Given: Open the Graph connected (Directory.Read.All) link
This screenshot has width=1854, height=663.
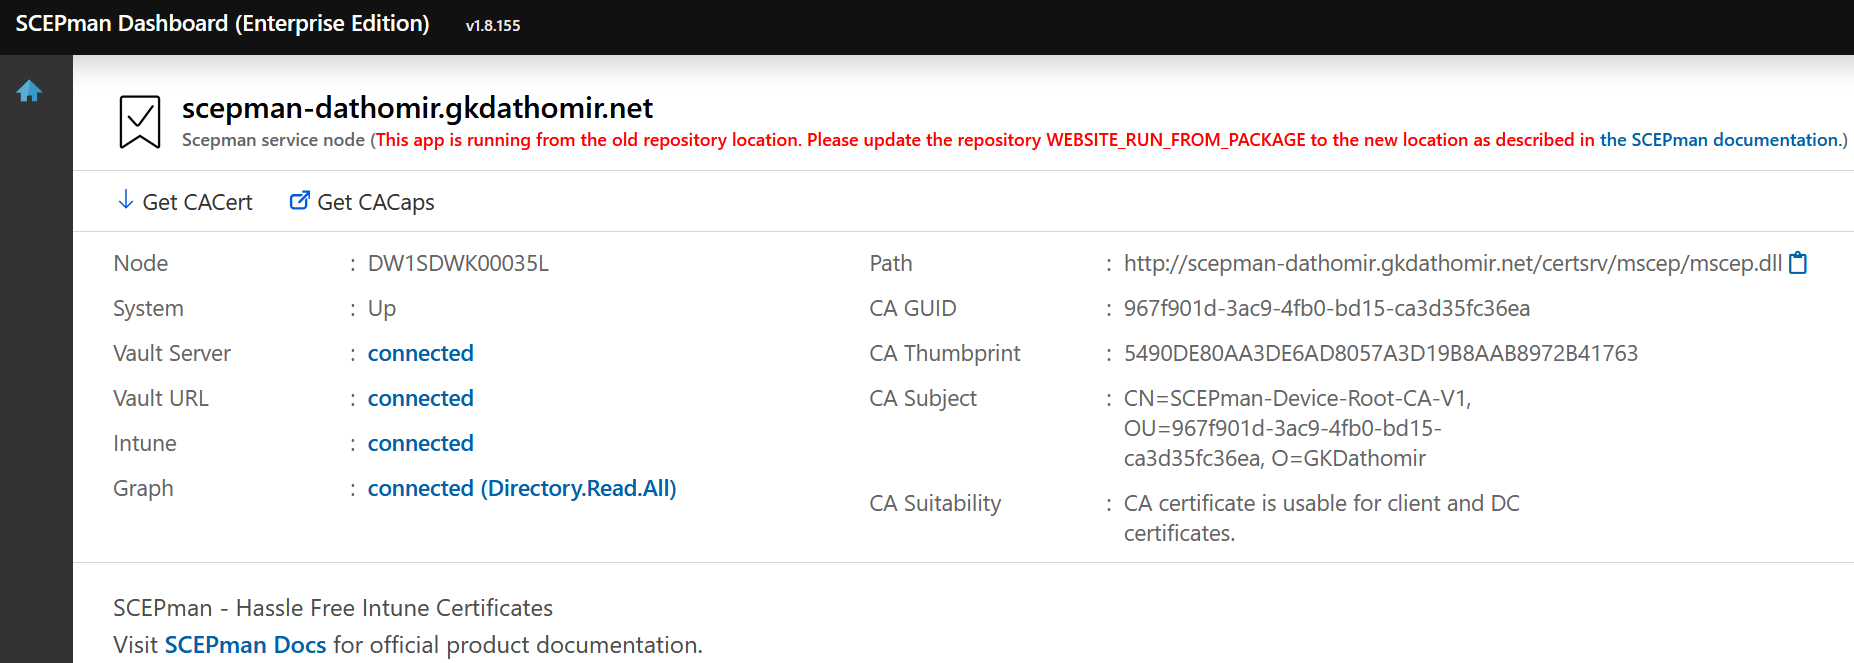Looking at the screenshot, I should click(521, 488).
